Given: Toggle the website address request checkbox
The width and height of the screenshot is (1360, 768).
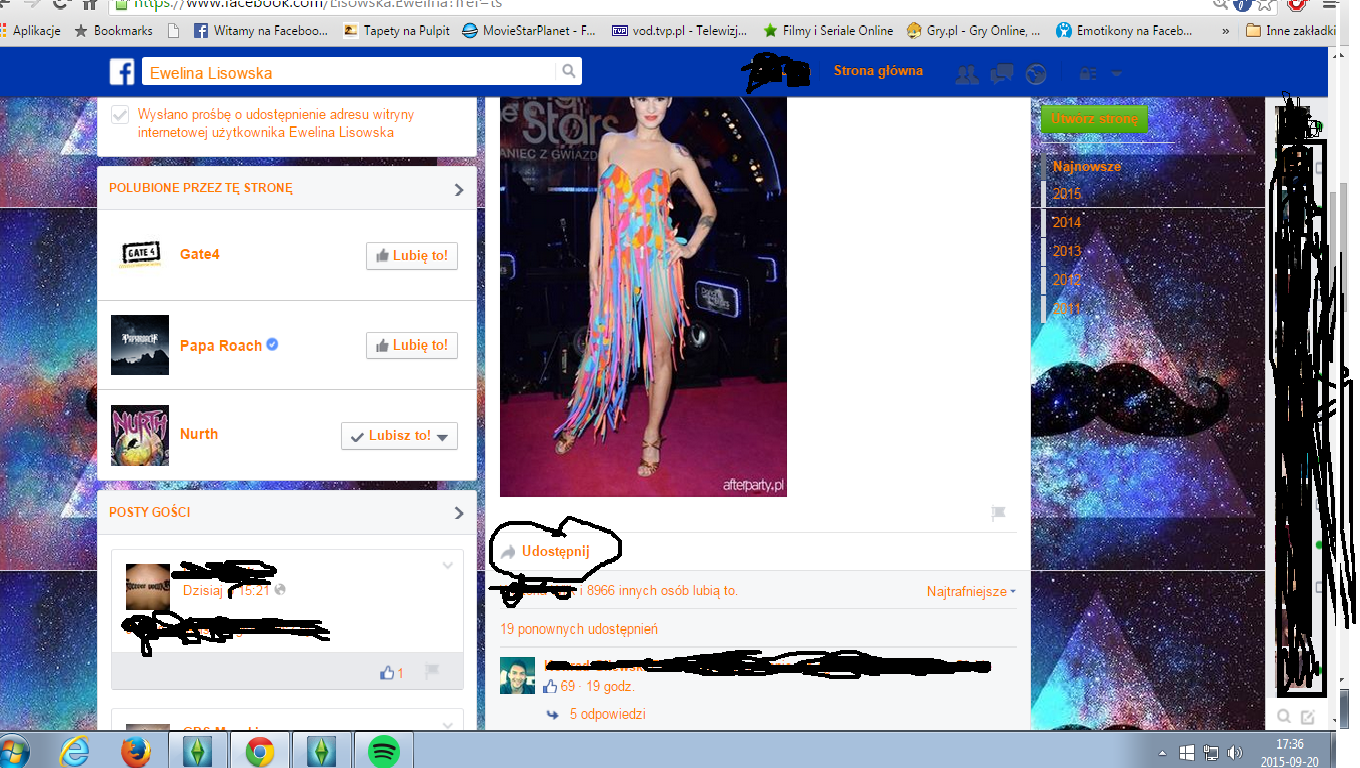Looking at the screenshot, I should (120, 115).
